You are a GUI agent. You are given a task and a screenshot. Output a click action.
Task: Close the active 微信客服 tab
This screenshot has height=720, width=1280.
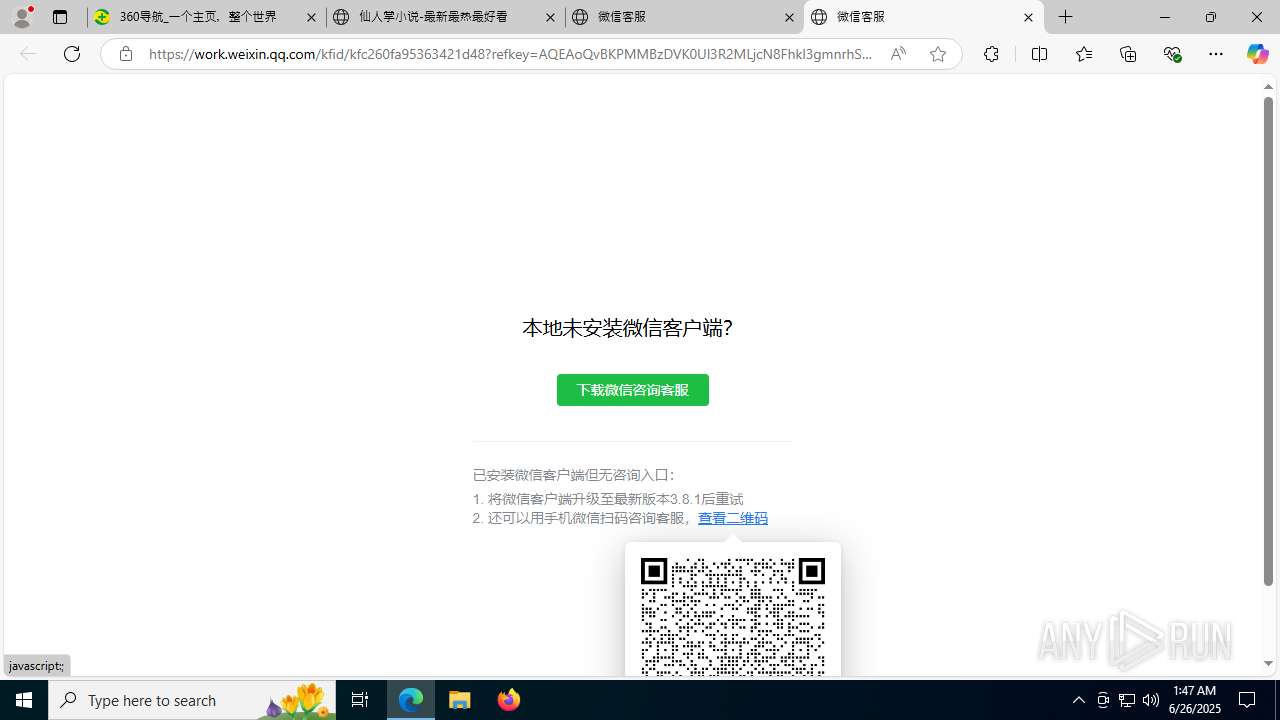click(x=1028, y=17)
